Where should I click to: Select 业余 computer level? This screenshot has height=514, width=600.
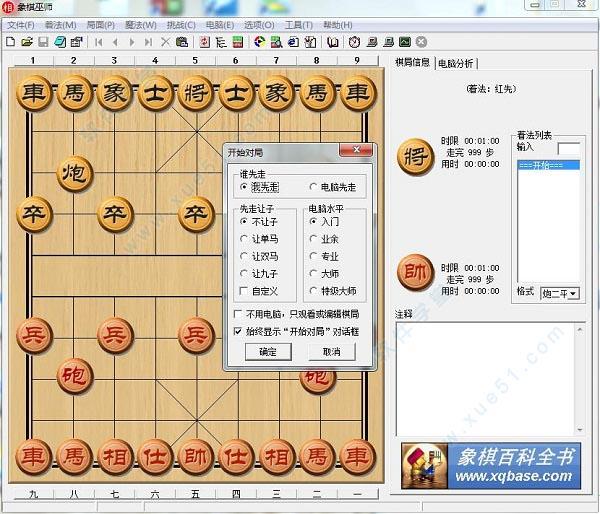pos(324,239)
